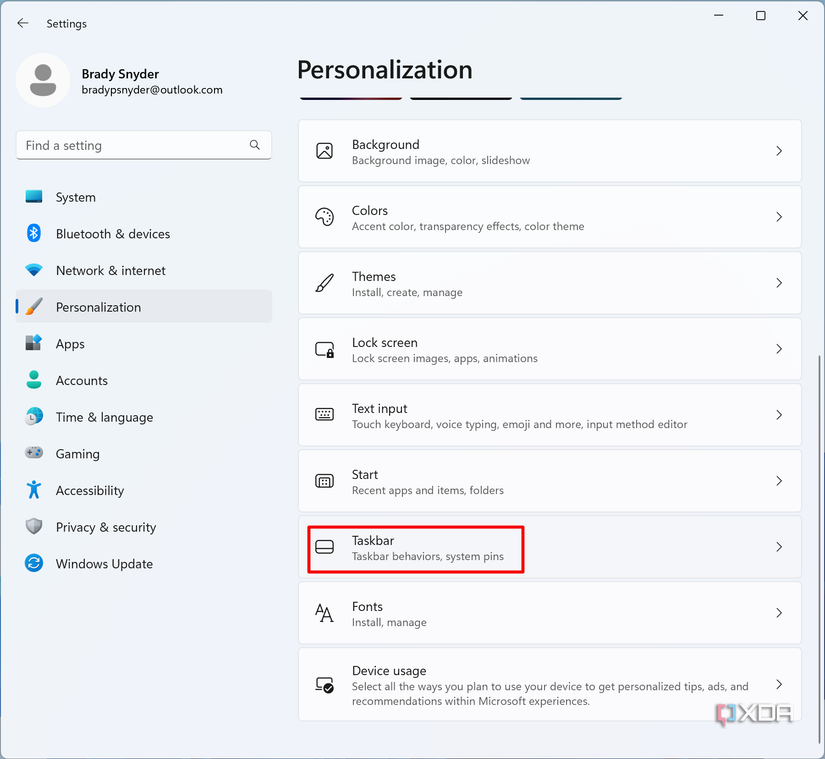Open the Taskbar settings chevron
Image resolution: width=825 pixels, height=759 pixels.
[779, 547]
